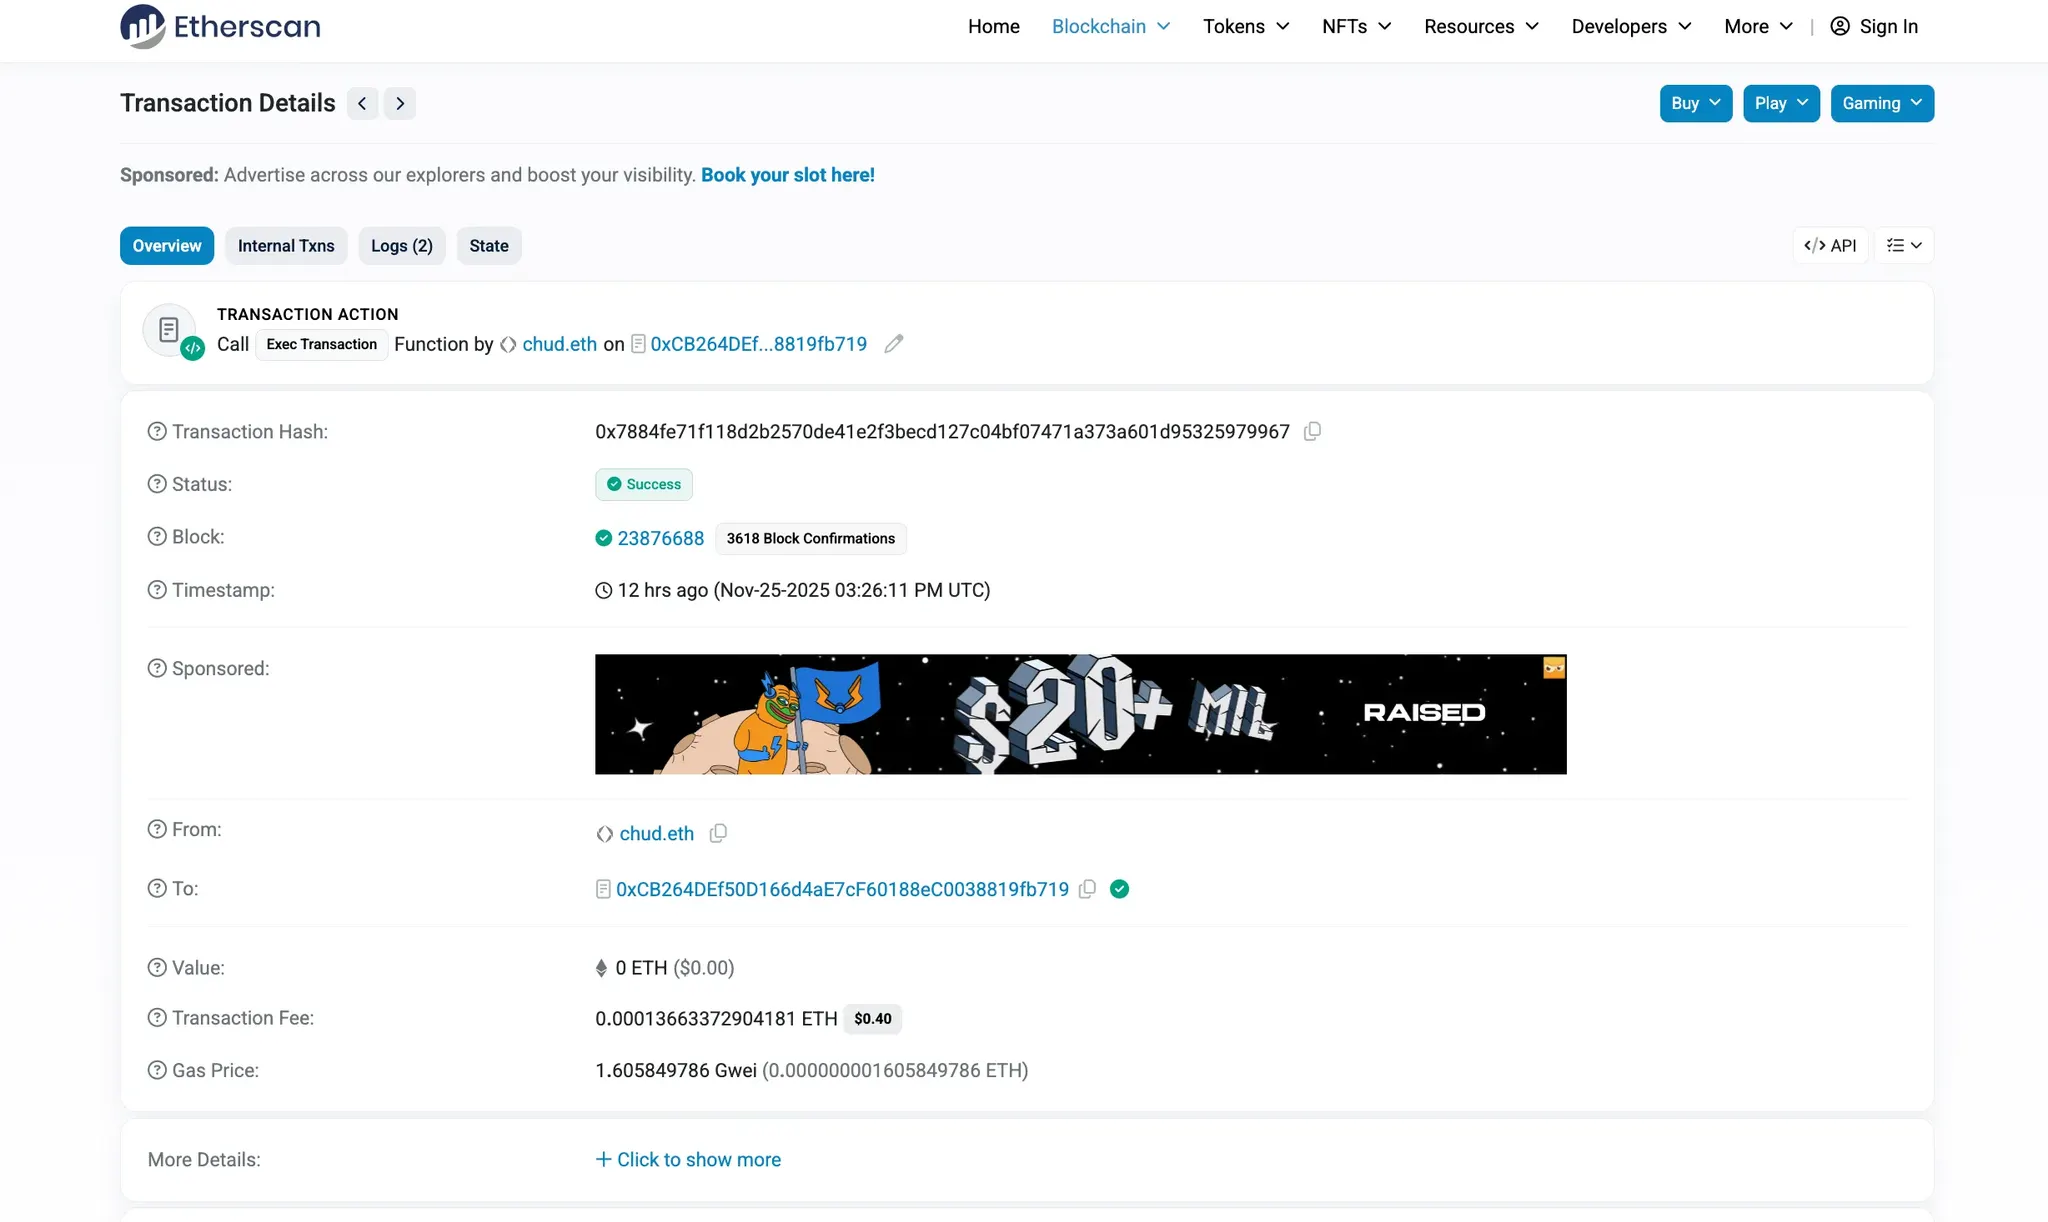Open the view options list dropdown
Image resolution: width=2048 pixels, height=1222 pixels.
coord(1903,245)
